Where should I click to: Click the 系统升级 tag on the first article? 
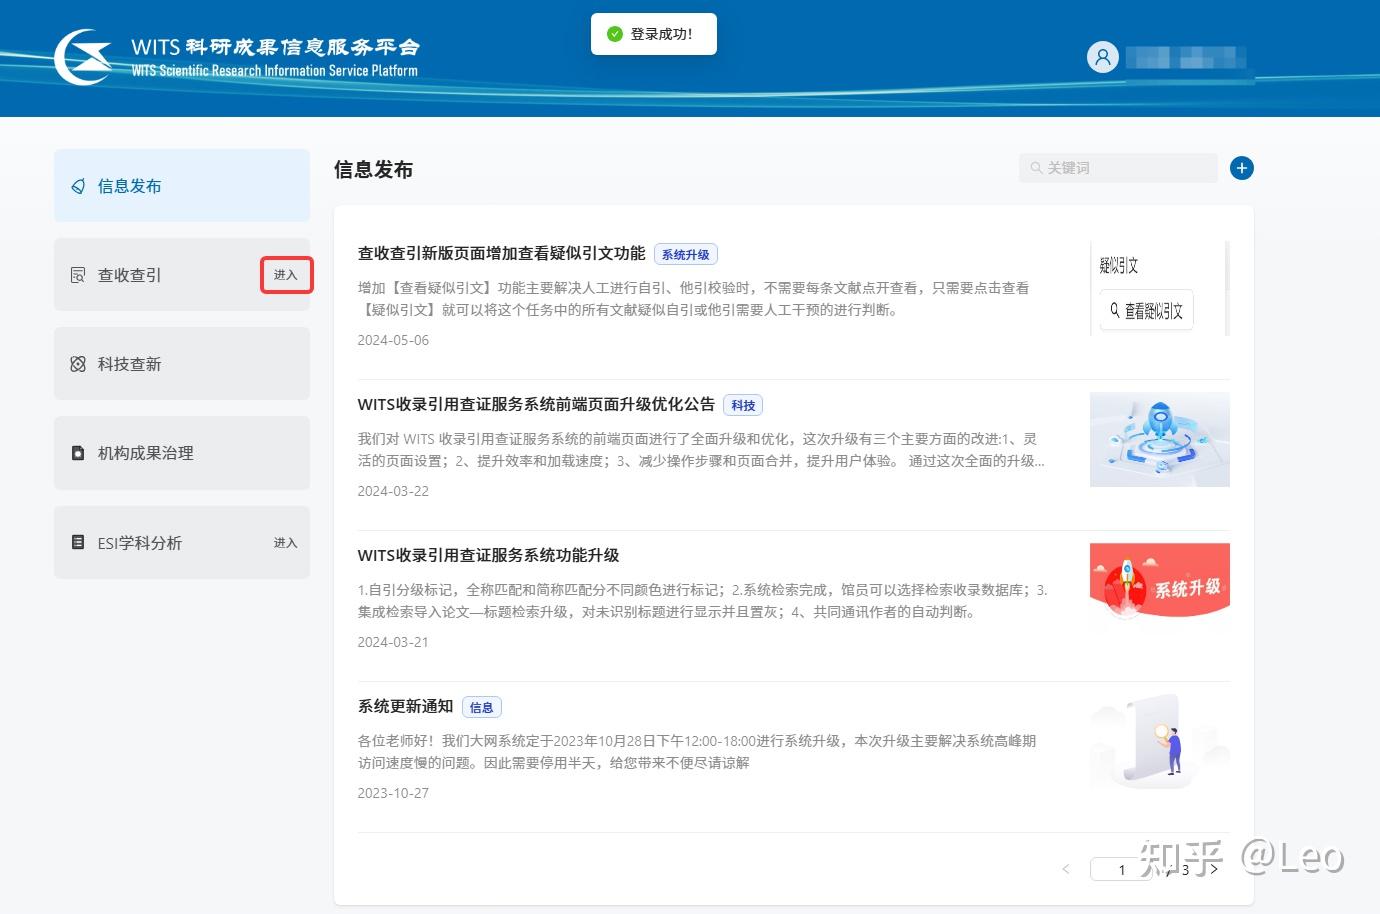(686, 254)
